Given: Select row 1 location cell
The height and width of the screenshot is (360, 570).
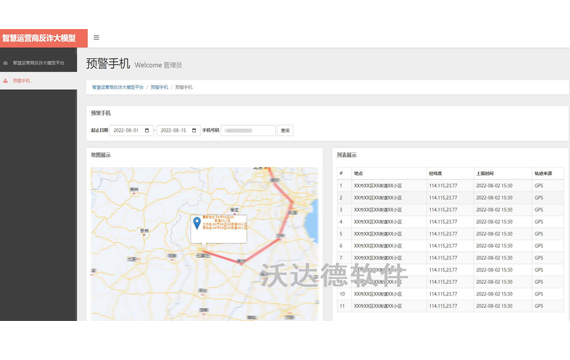Looking at the screenshot, I should [389, 185].
